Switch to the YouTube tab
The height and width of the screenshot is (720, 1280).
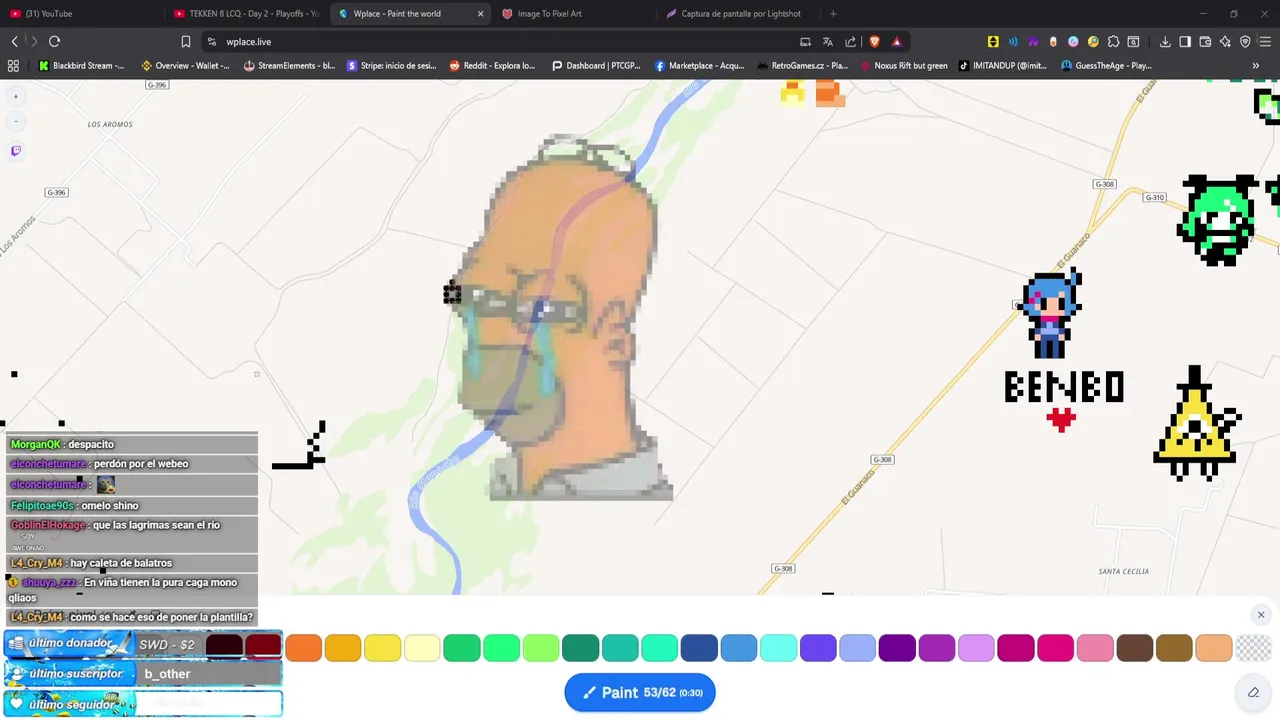(x=80, y=14)
